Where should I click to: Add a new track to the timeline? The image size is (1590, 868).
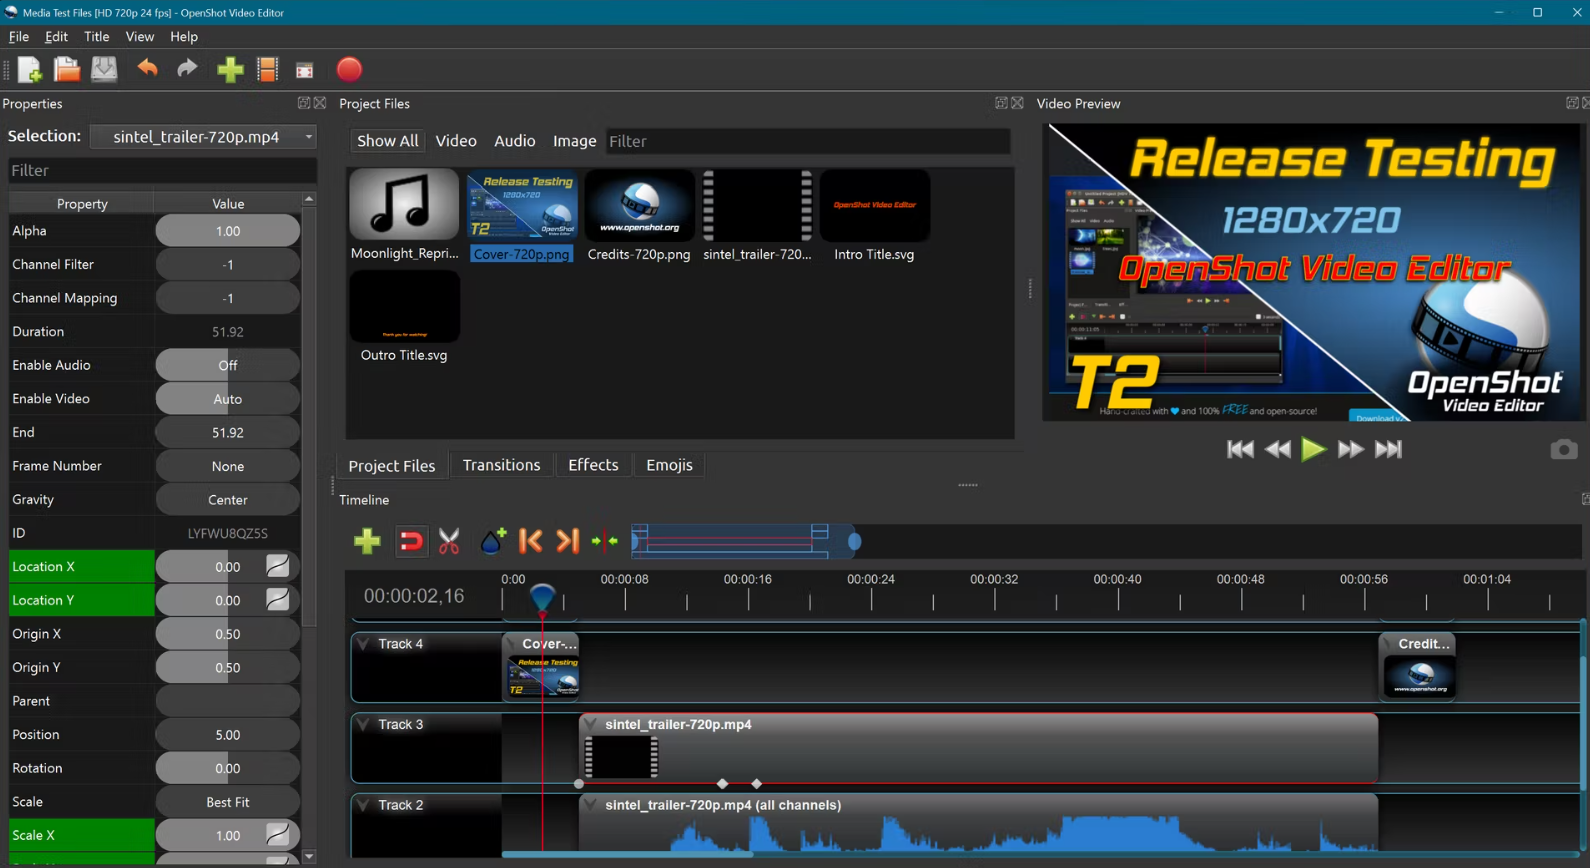click(367, 541)
